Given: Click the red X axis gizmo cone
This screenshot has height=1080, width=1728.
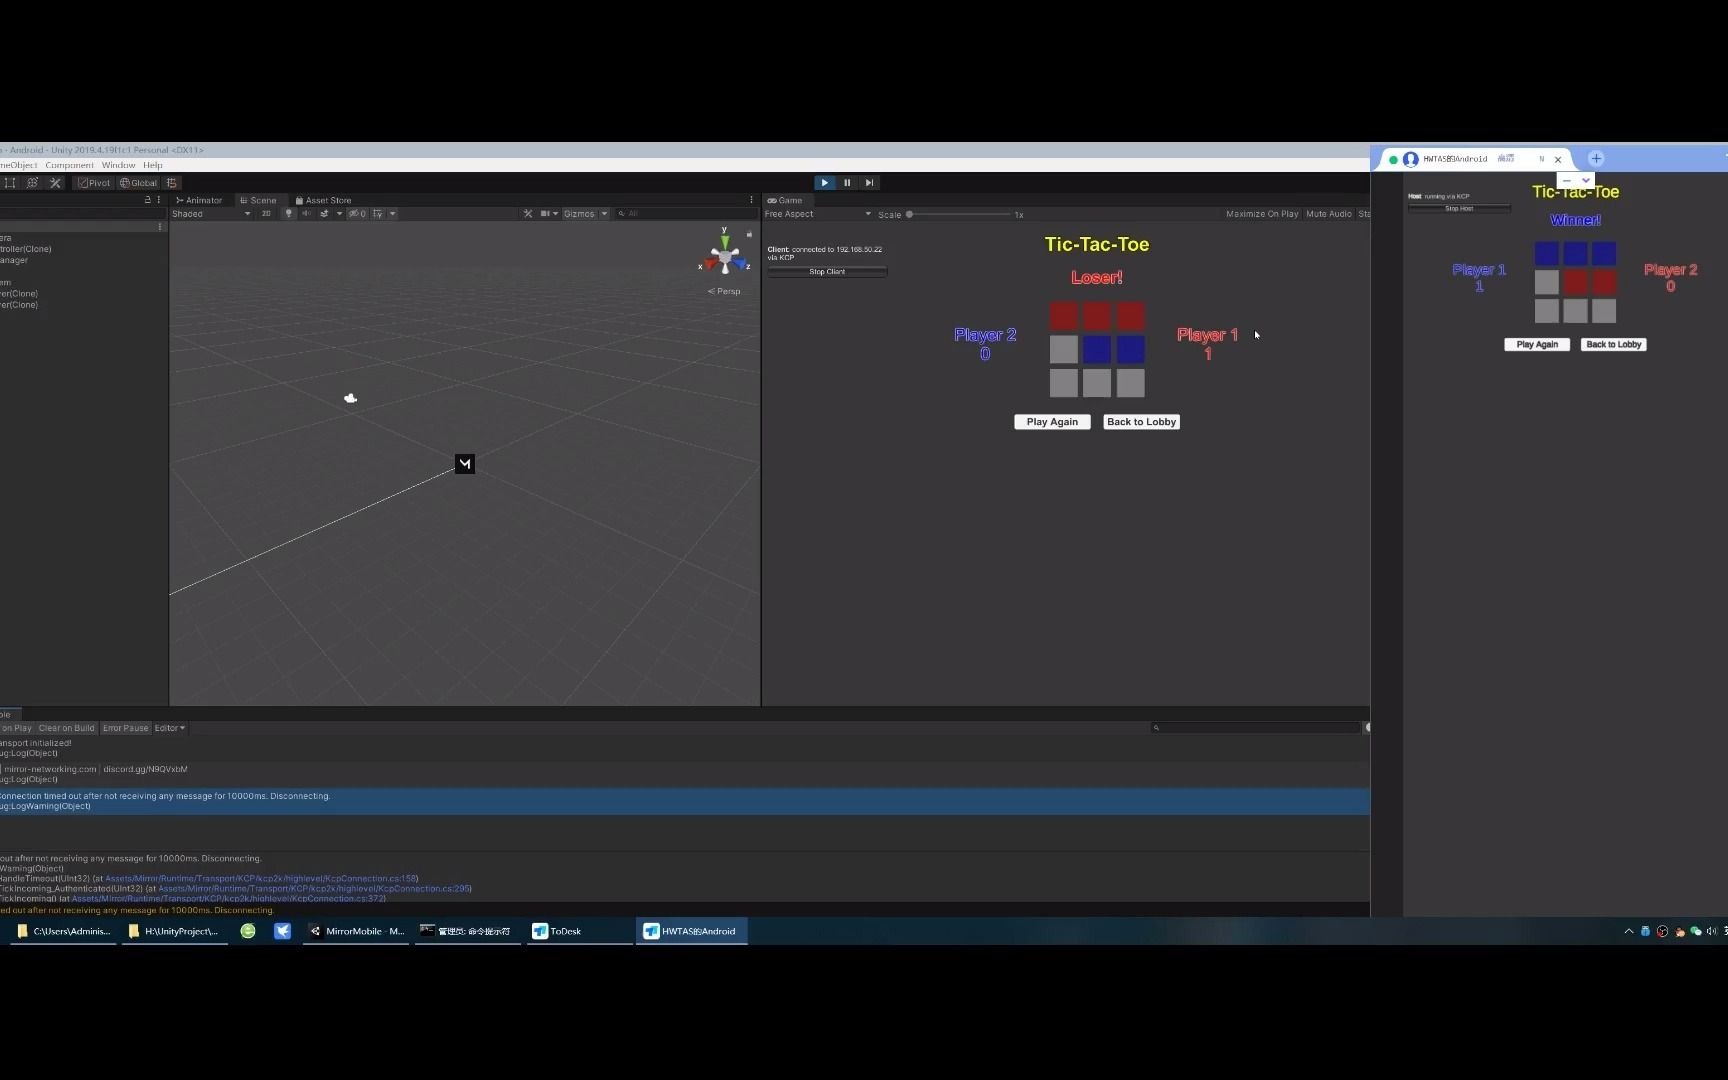Looking at the screenshot, I should coord(710,265).
